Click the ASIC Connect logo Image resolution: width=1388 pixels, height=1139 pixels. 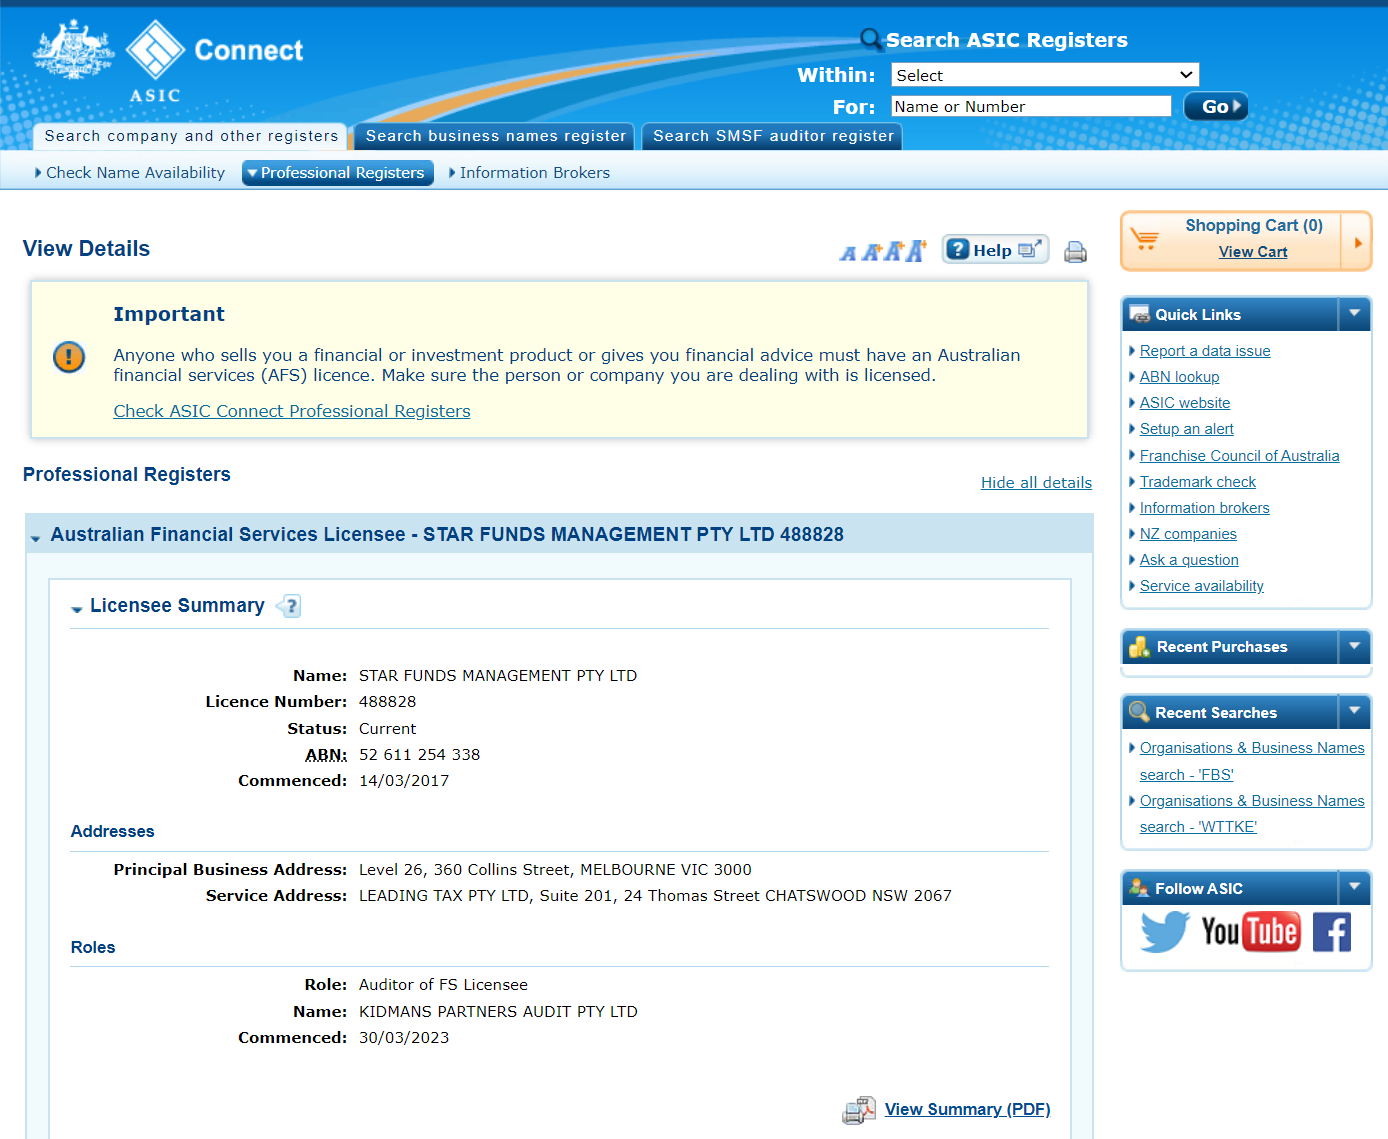(x=168, y=62)
